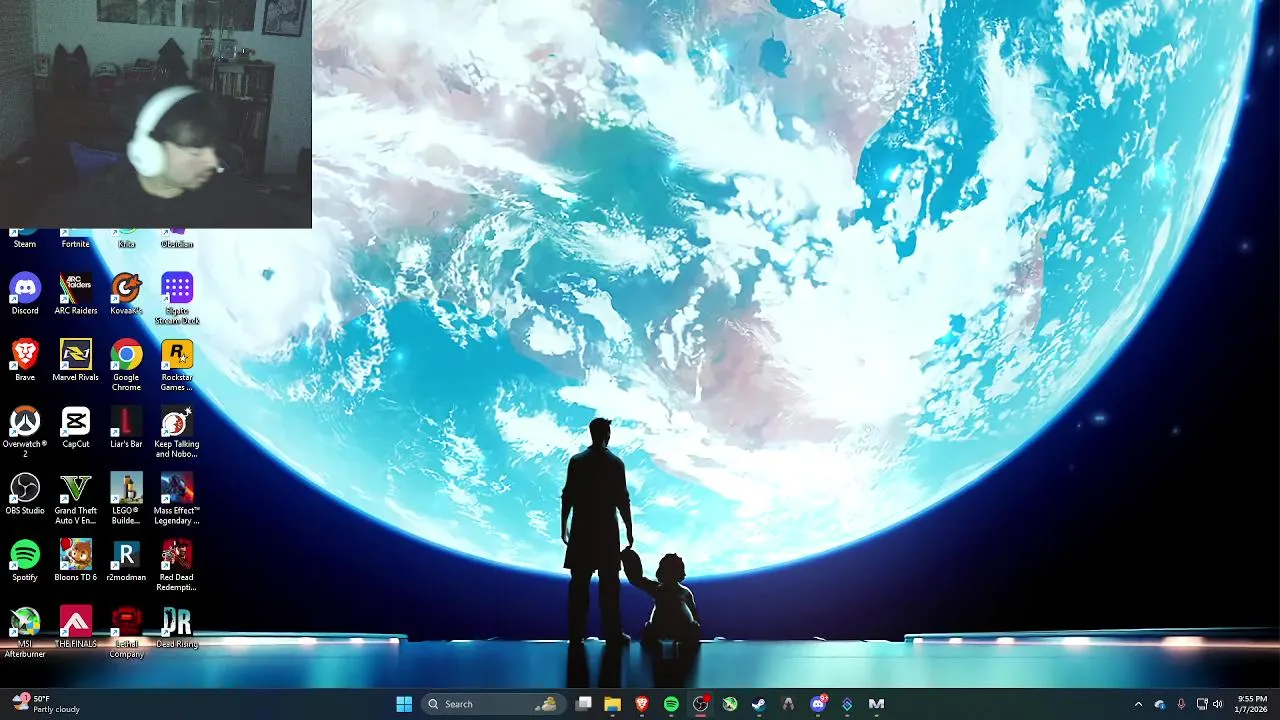The height and width of the screenshot is (720, 1280).
Task: Click the blue diamond taskbar app icon
Action: click(x=847, y=704)
